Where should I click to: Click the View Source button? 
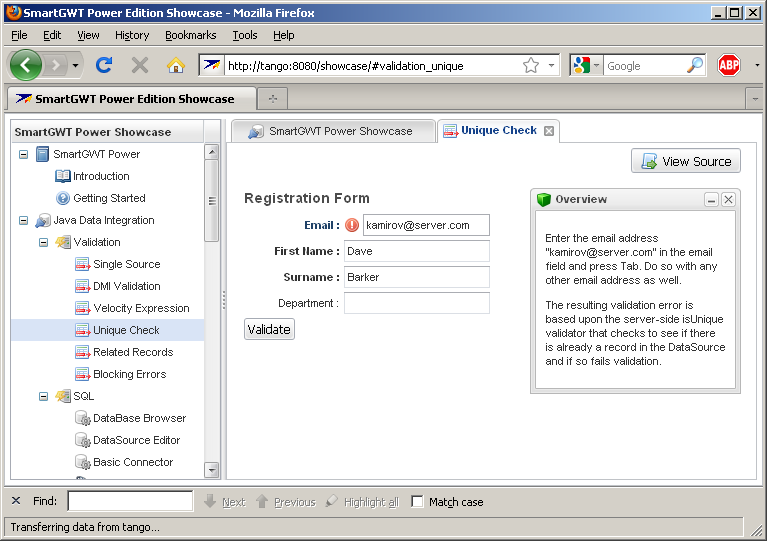point(686,161)
